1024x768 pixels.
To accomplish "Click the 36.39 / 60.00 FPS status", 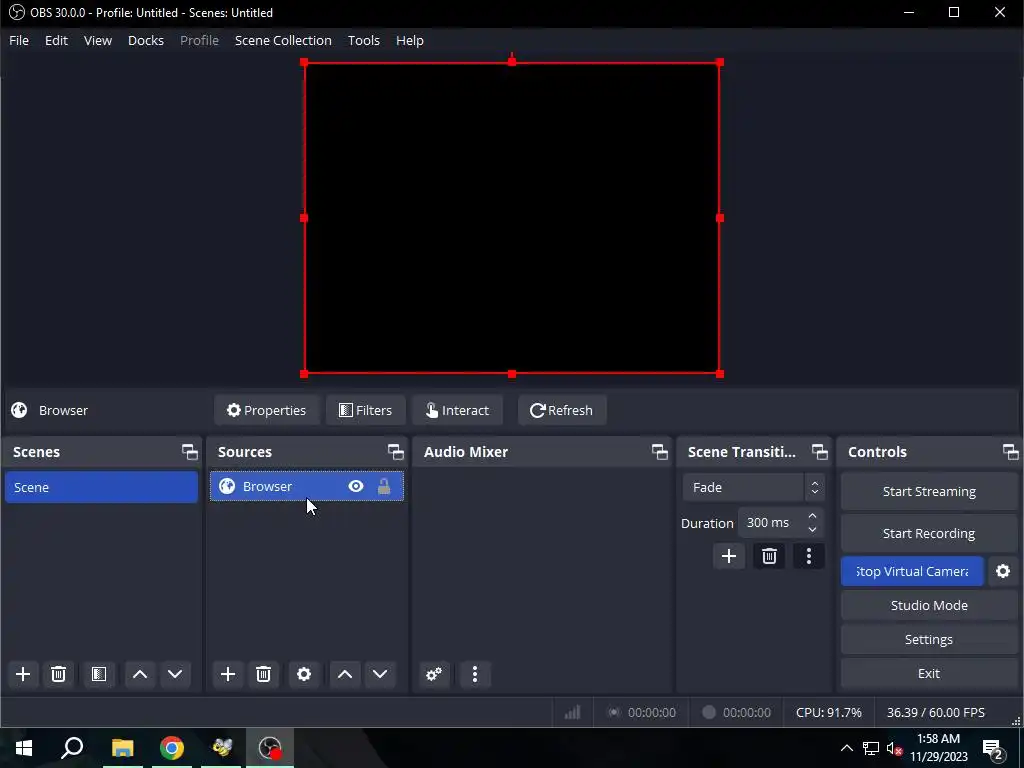I will [x=935, y=712].
